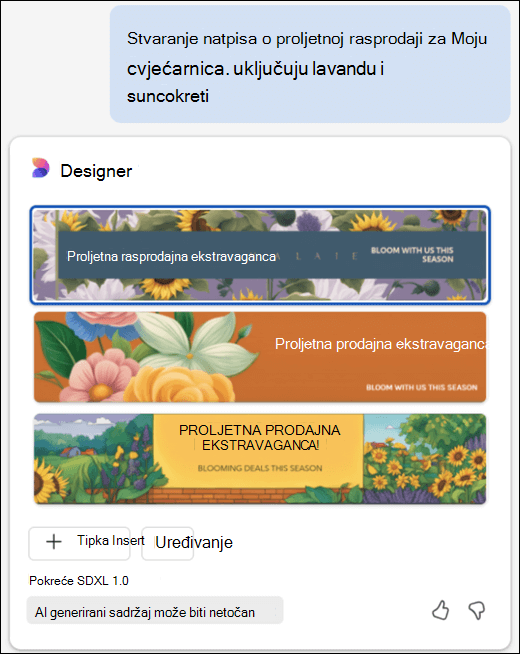The image size is (520, 654).
Task: Click the Pokreće SDXL 1.0 label
Action: tap(79, 581)
